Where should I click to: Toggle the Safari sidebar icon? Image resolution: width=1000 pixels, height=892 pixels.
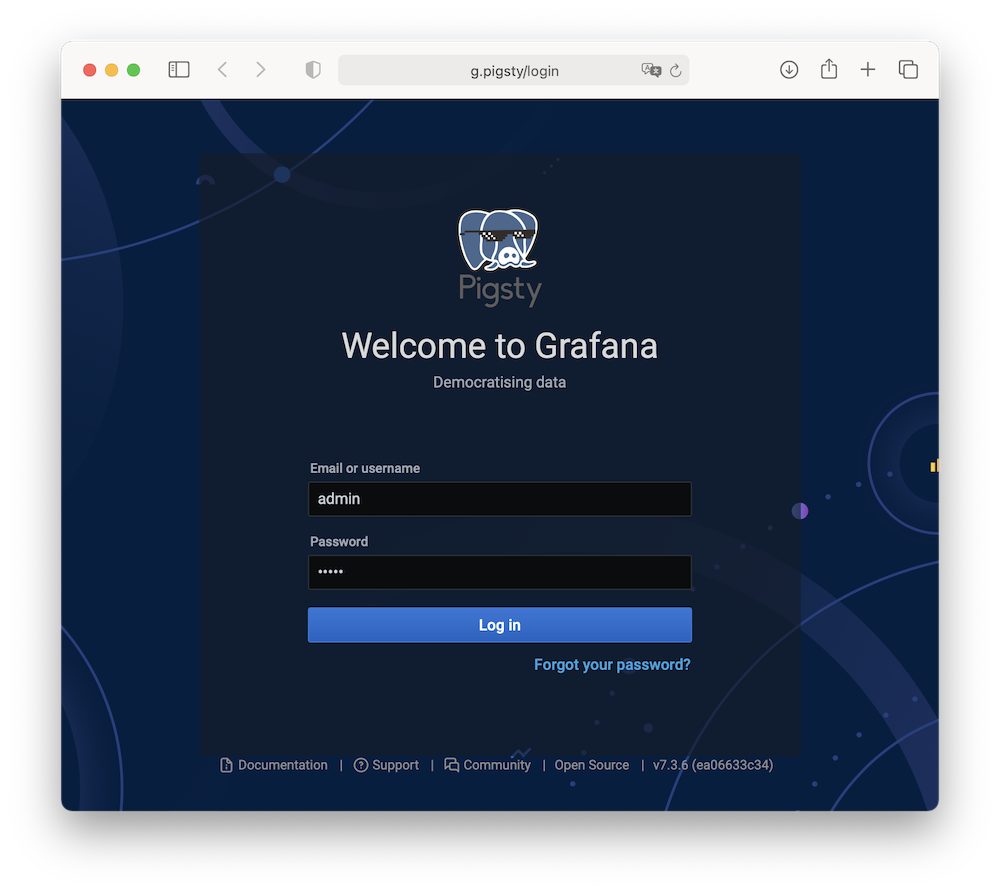tap(179, 69)
